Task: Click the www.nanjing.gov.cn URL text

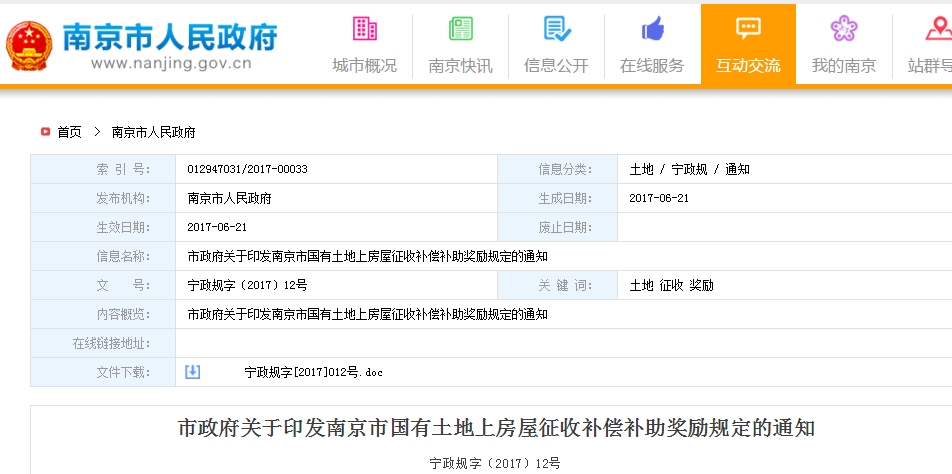Action: pos(170,63)
